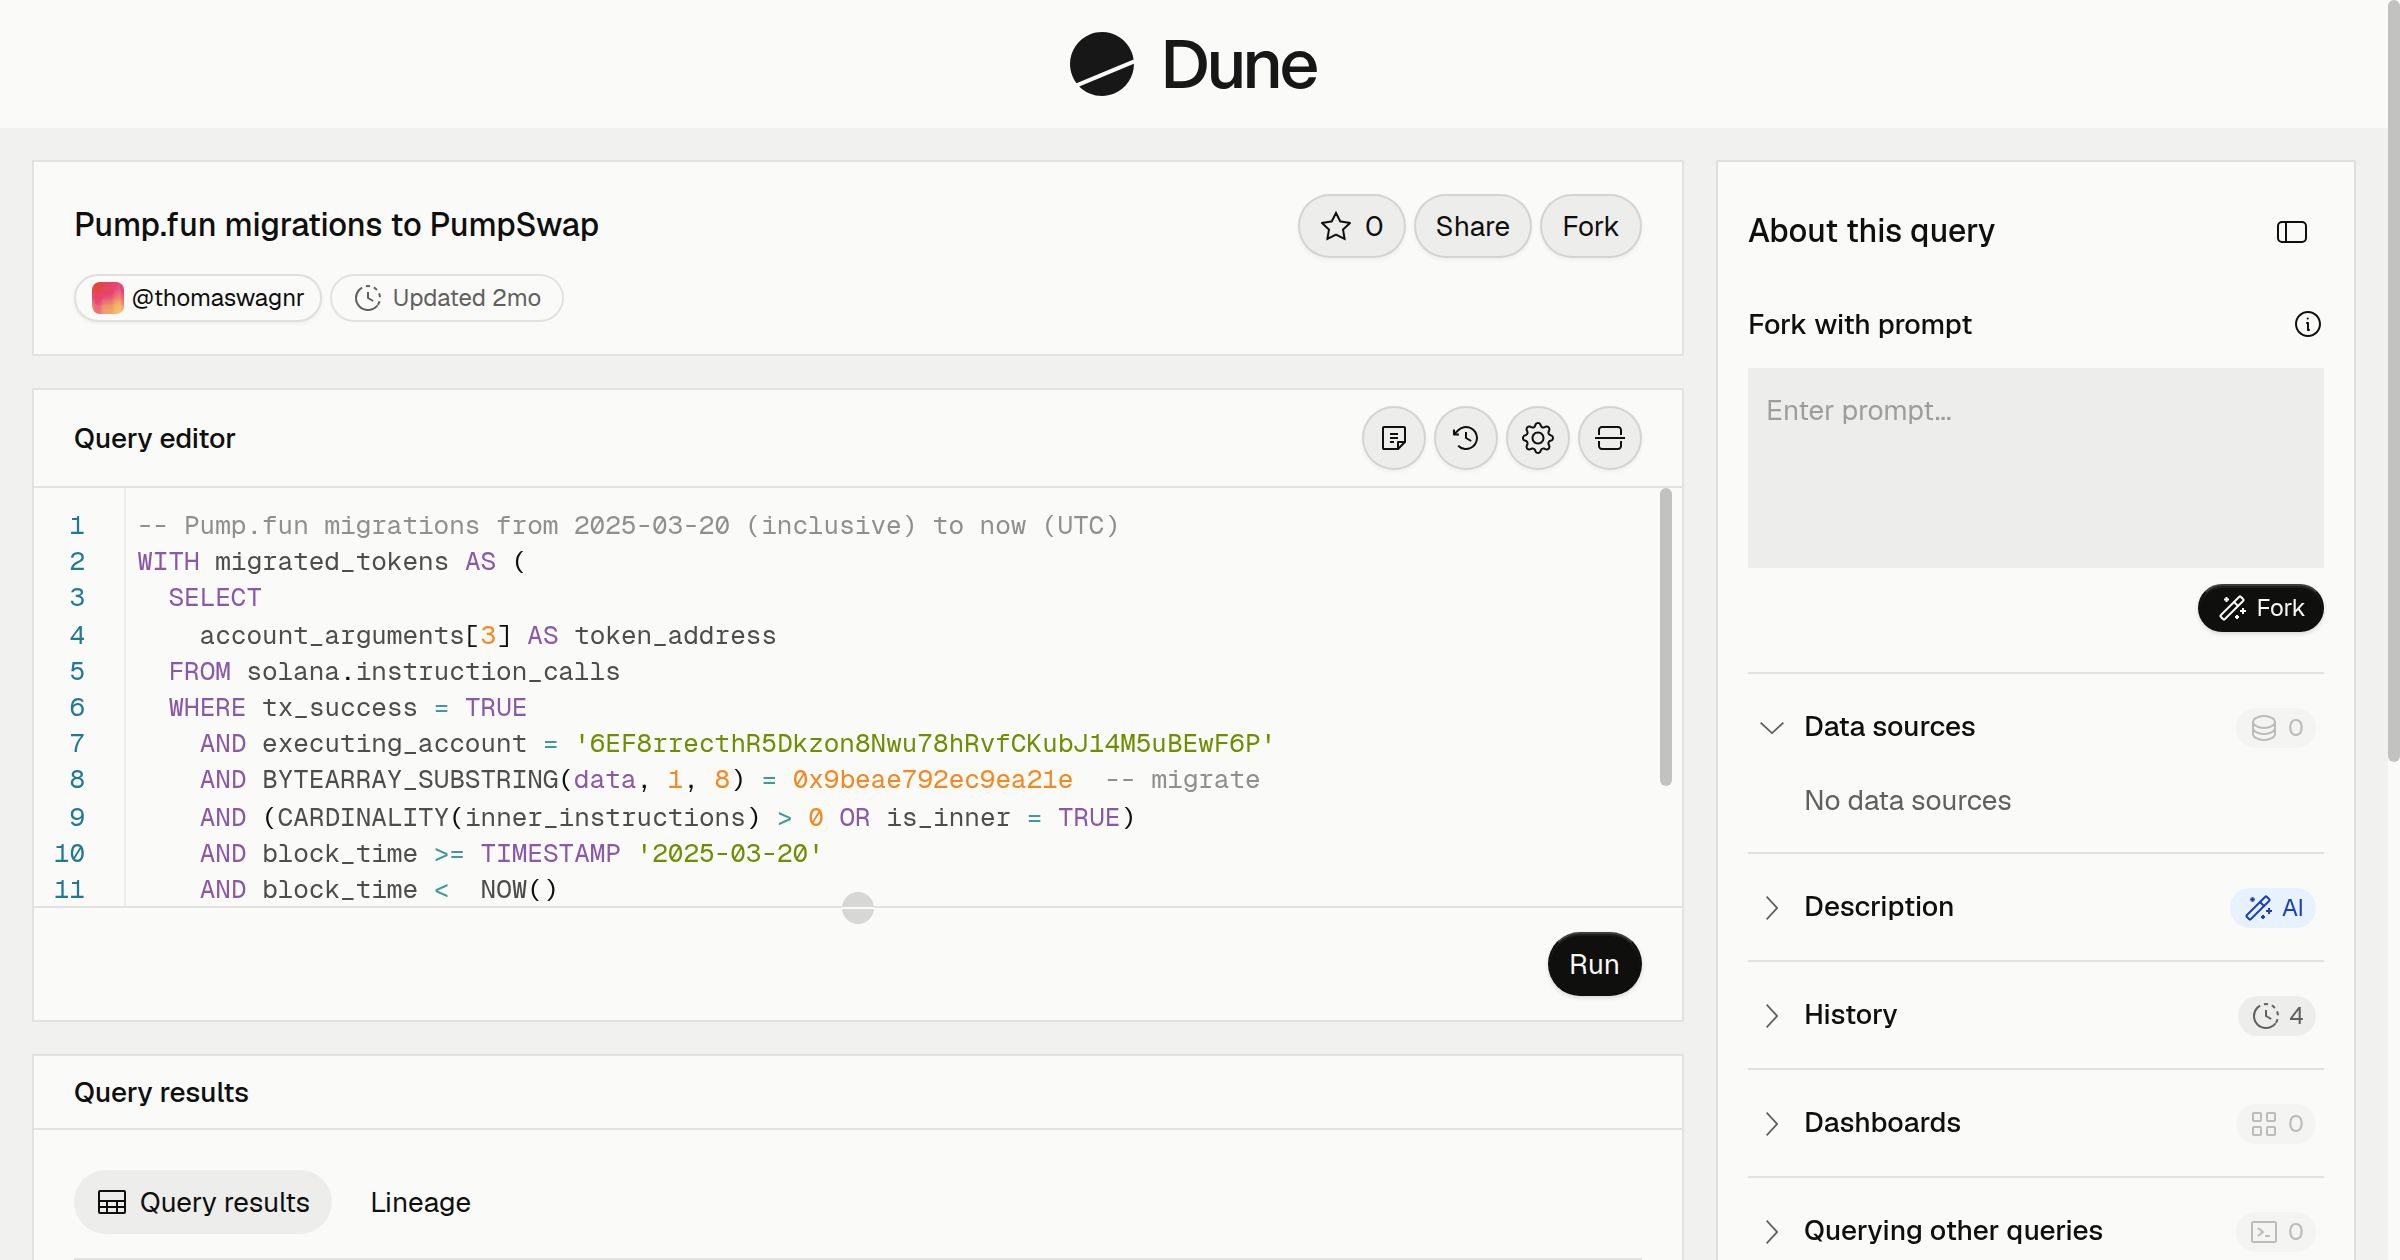Toggle the About this query sidebar panel

2291,232
